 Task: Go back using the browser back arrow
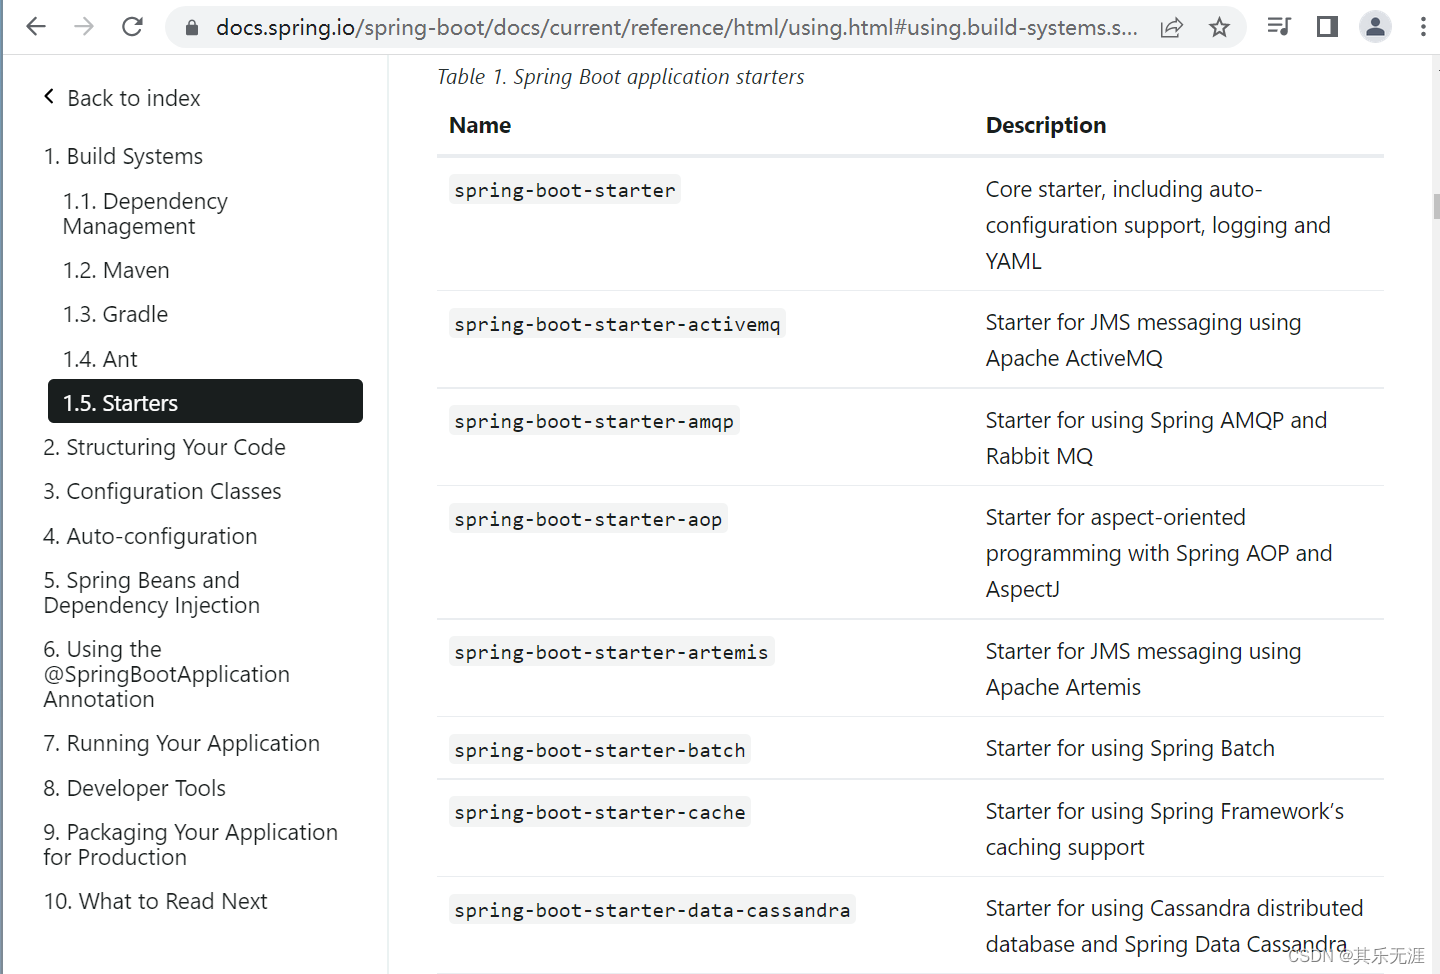coord(36,27)
